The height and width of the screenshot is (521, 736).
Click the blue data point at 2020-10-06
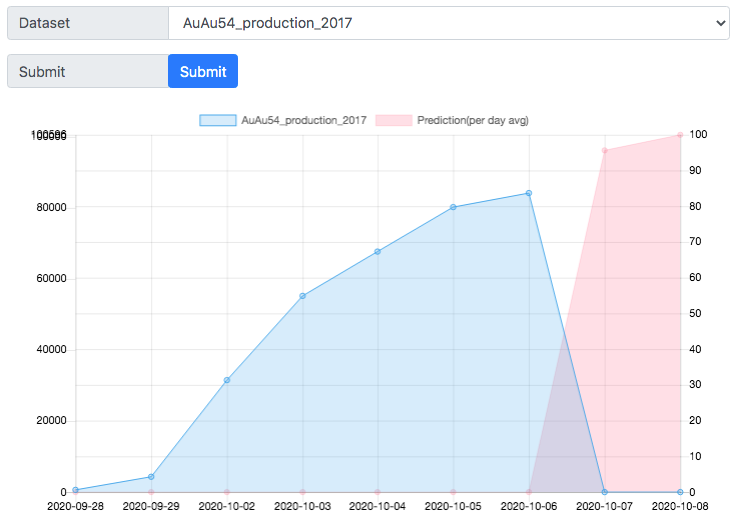pyautogui.click(x=529, y=193)
